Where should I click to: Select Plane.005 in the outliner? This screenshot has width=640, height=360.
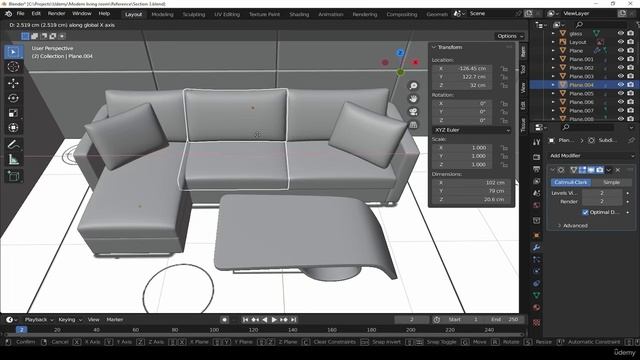point(581,93)
